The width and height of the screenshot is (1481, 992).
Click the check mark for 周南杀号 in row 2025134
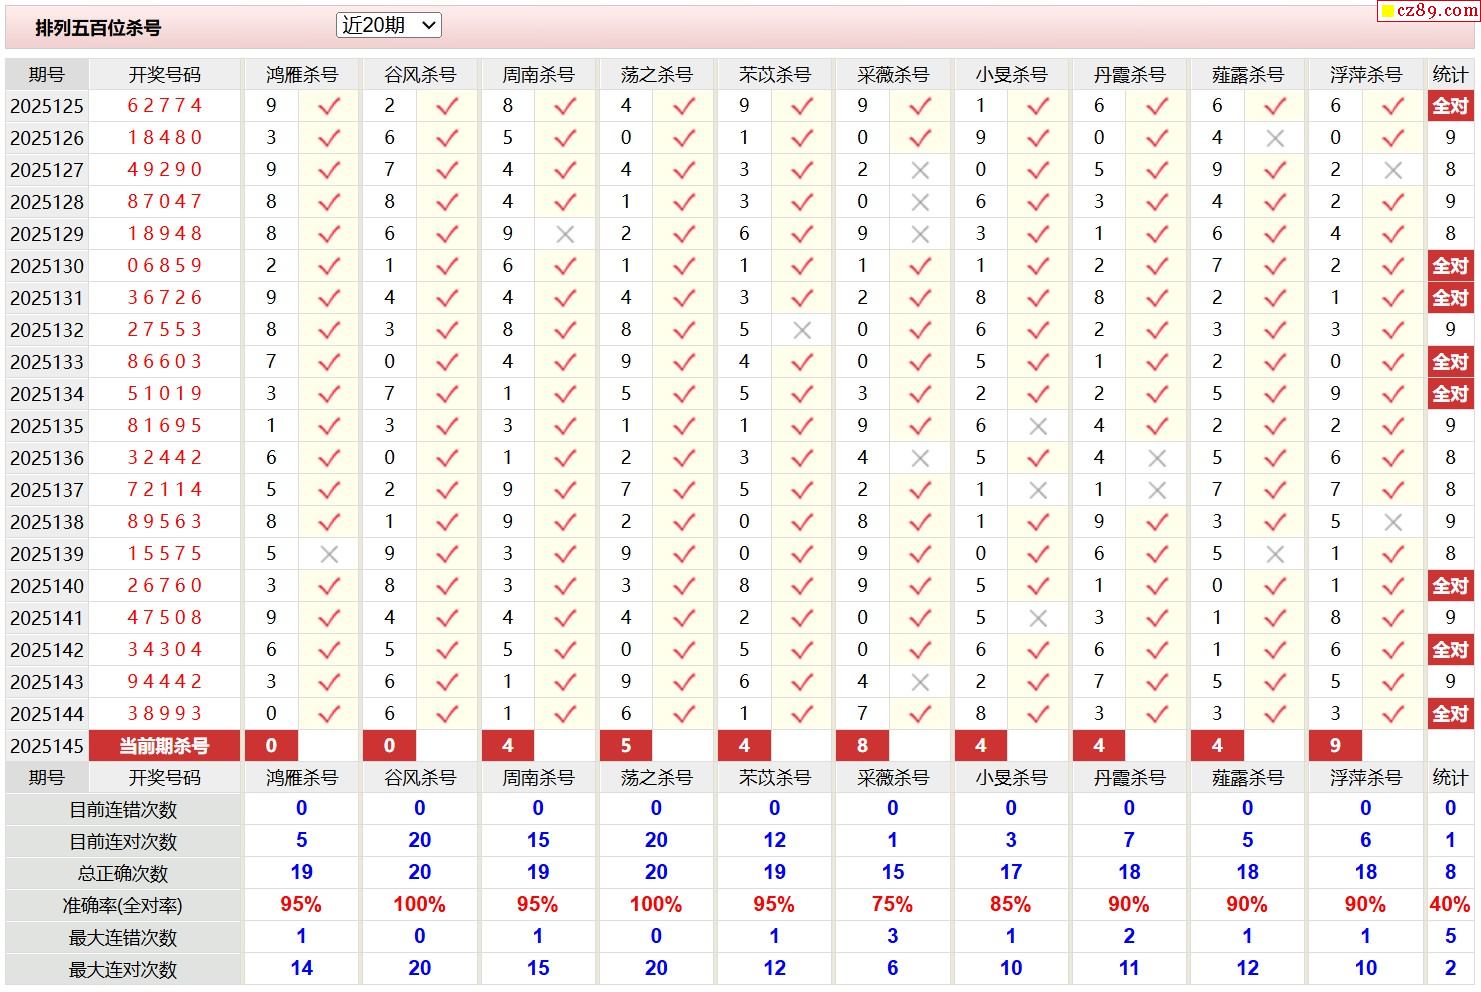point(565,394)
